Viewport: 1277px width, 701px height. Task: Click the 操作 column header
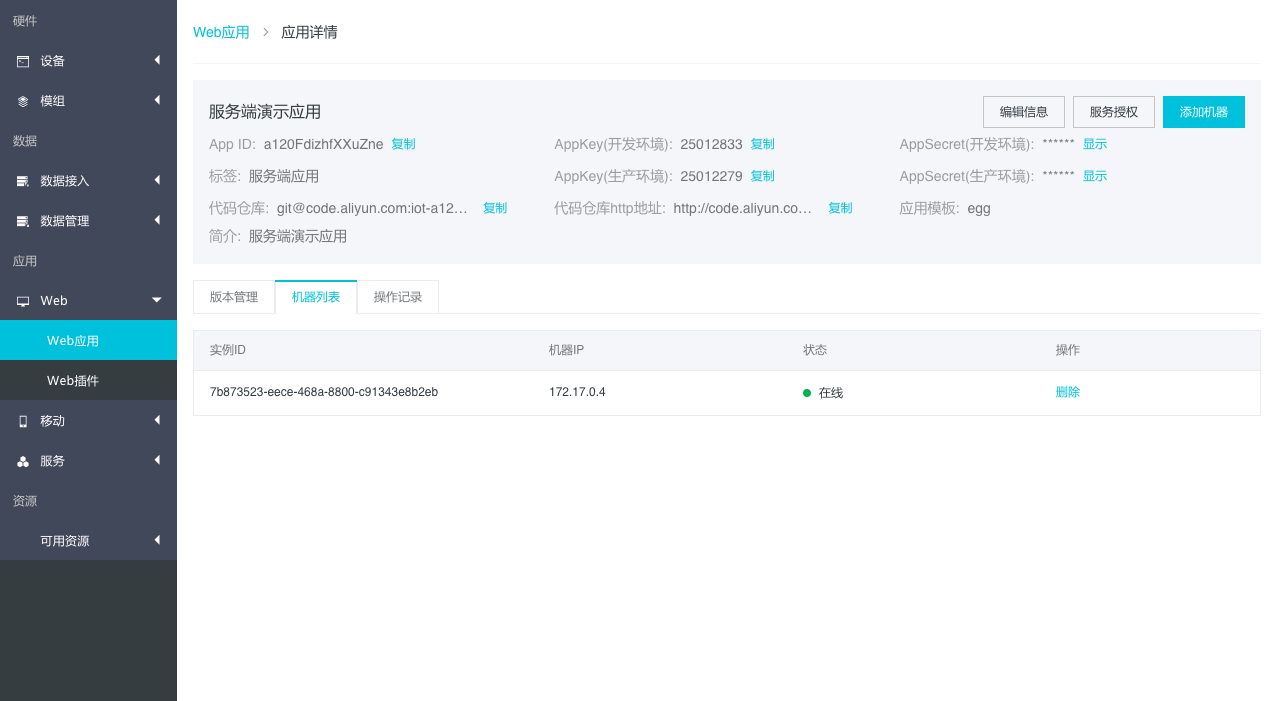tap(1068, 350)
